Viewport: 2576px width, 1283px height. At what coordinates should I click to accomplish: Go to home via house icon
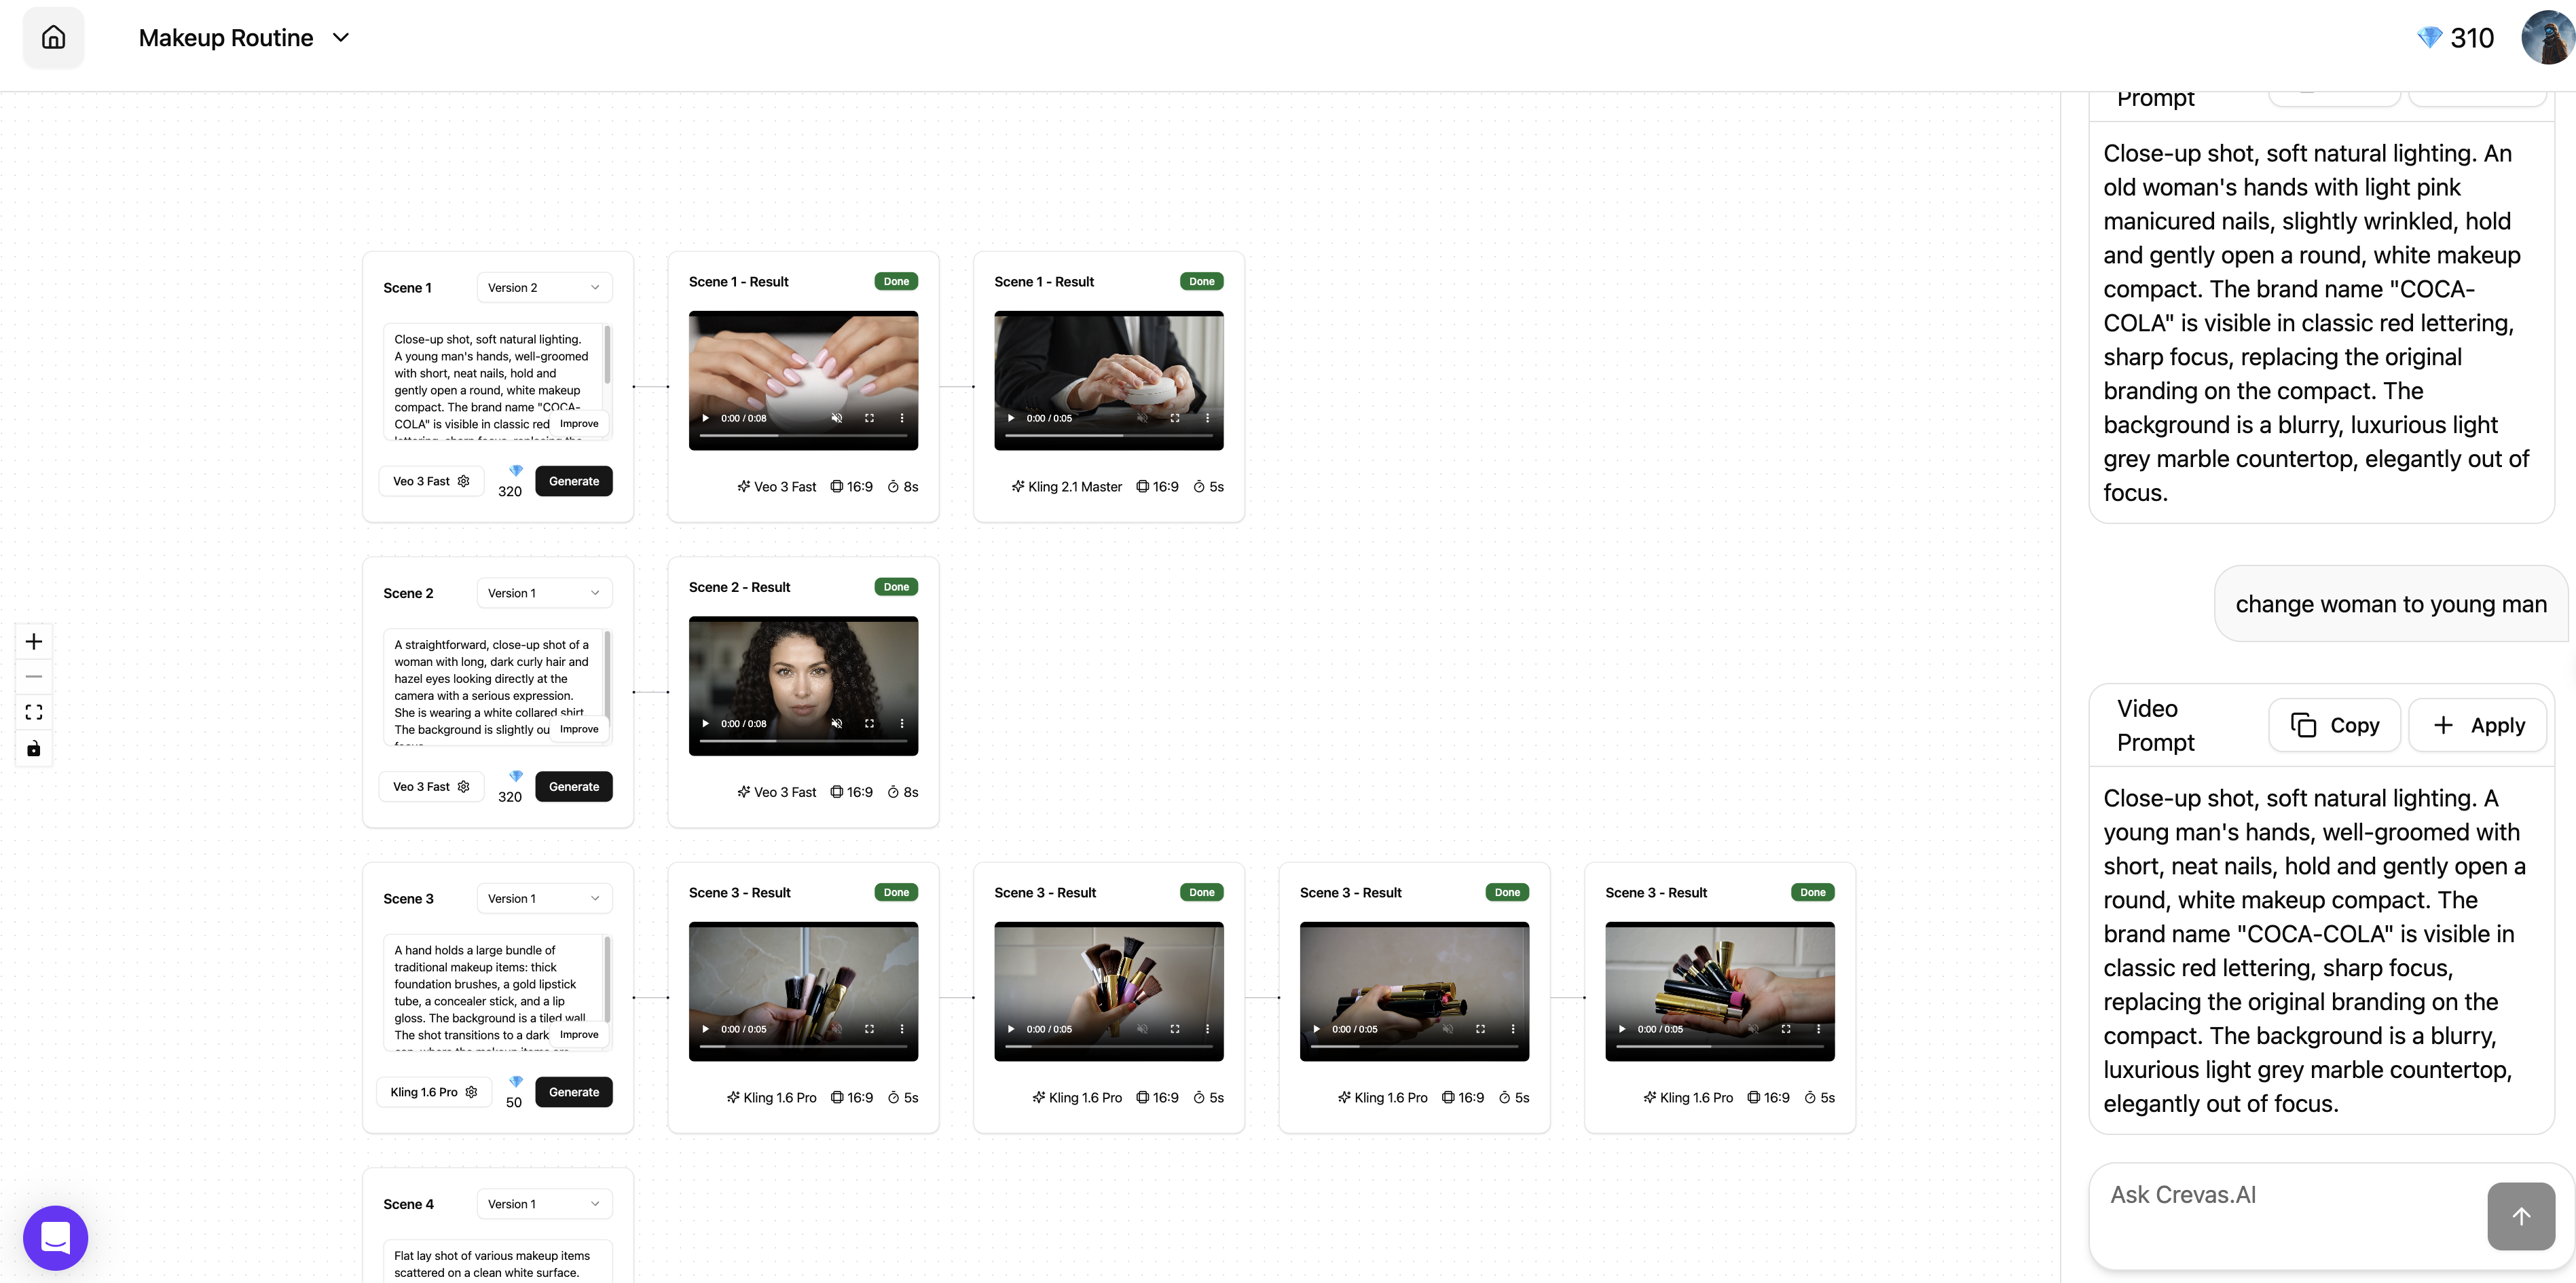pos(53,38)
